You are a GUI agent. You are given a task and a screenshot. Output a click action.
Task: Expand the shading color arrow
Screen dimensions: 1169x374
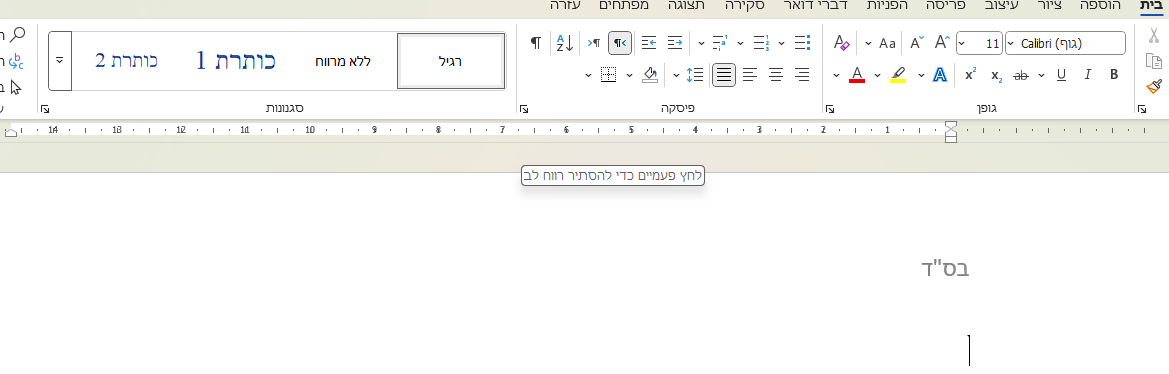[x=629, y=75]
